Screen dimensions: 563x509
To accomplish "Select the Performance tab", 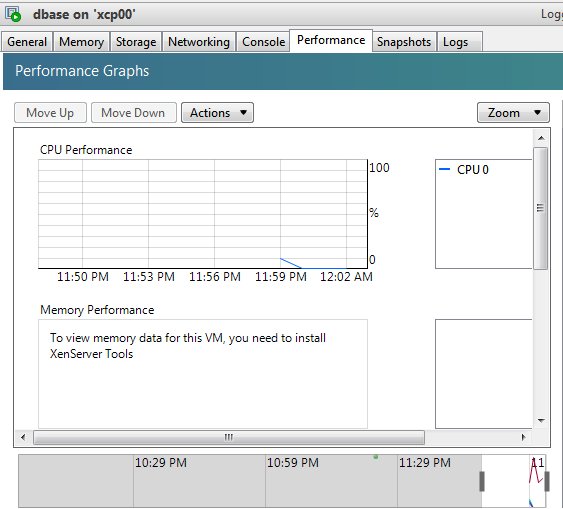I will pyautogui.click(x=331, y=41).
